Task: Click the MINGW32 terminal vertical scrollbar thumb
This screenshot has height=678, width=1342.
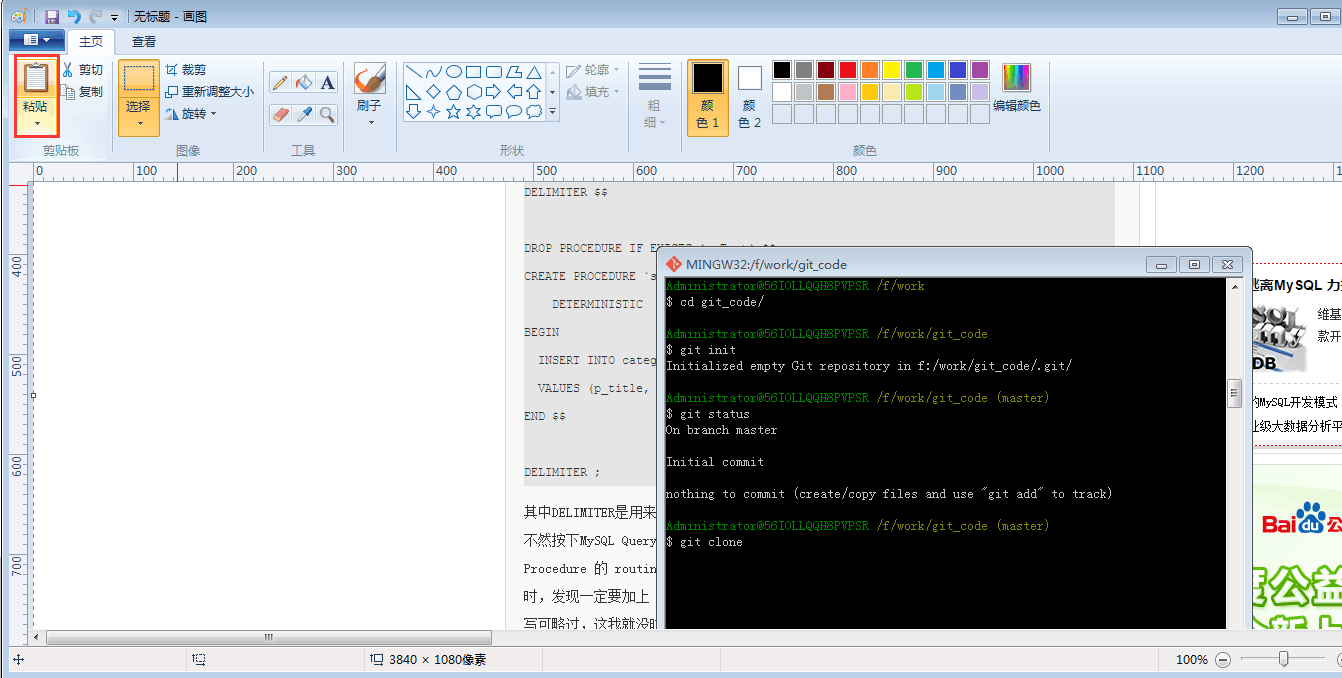Action: (1234, 393)
